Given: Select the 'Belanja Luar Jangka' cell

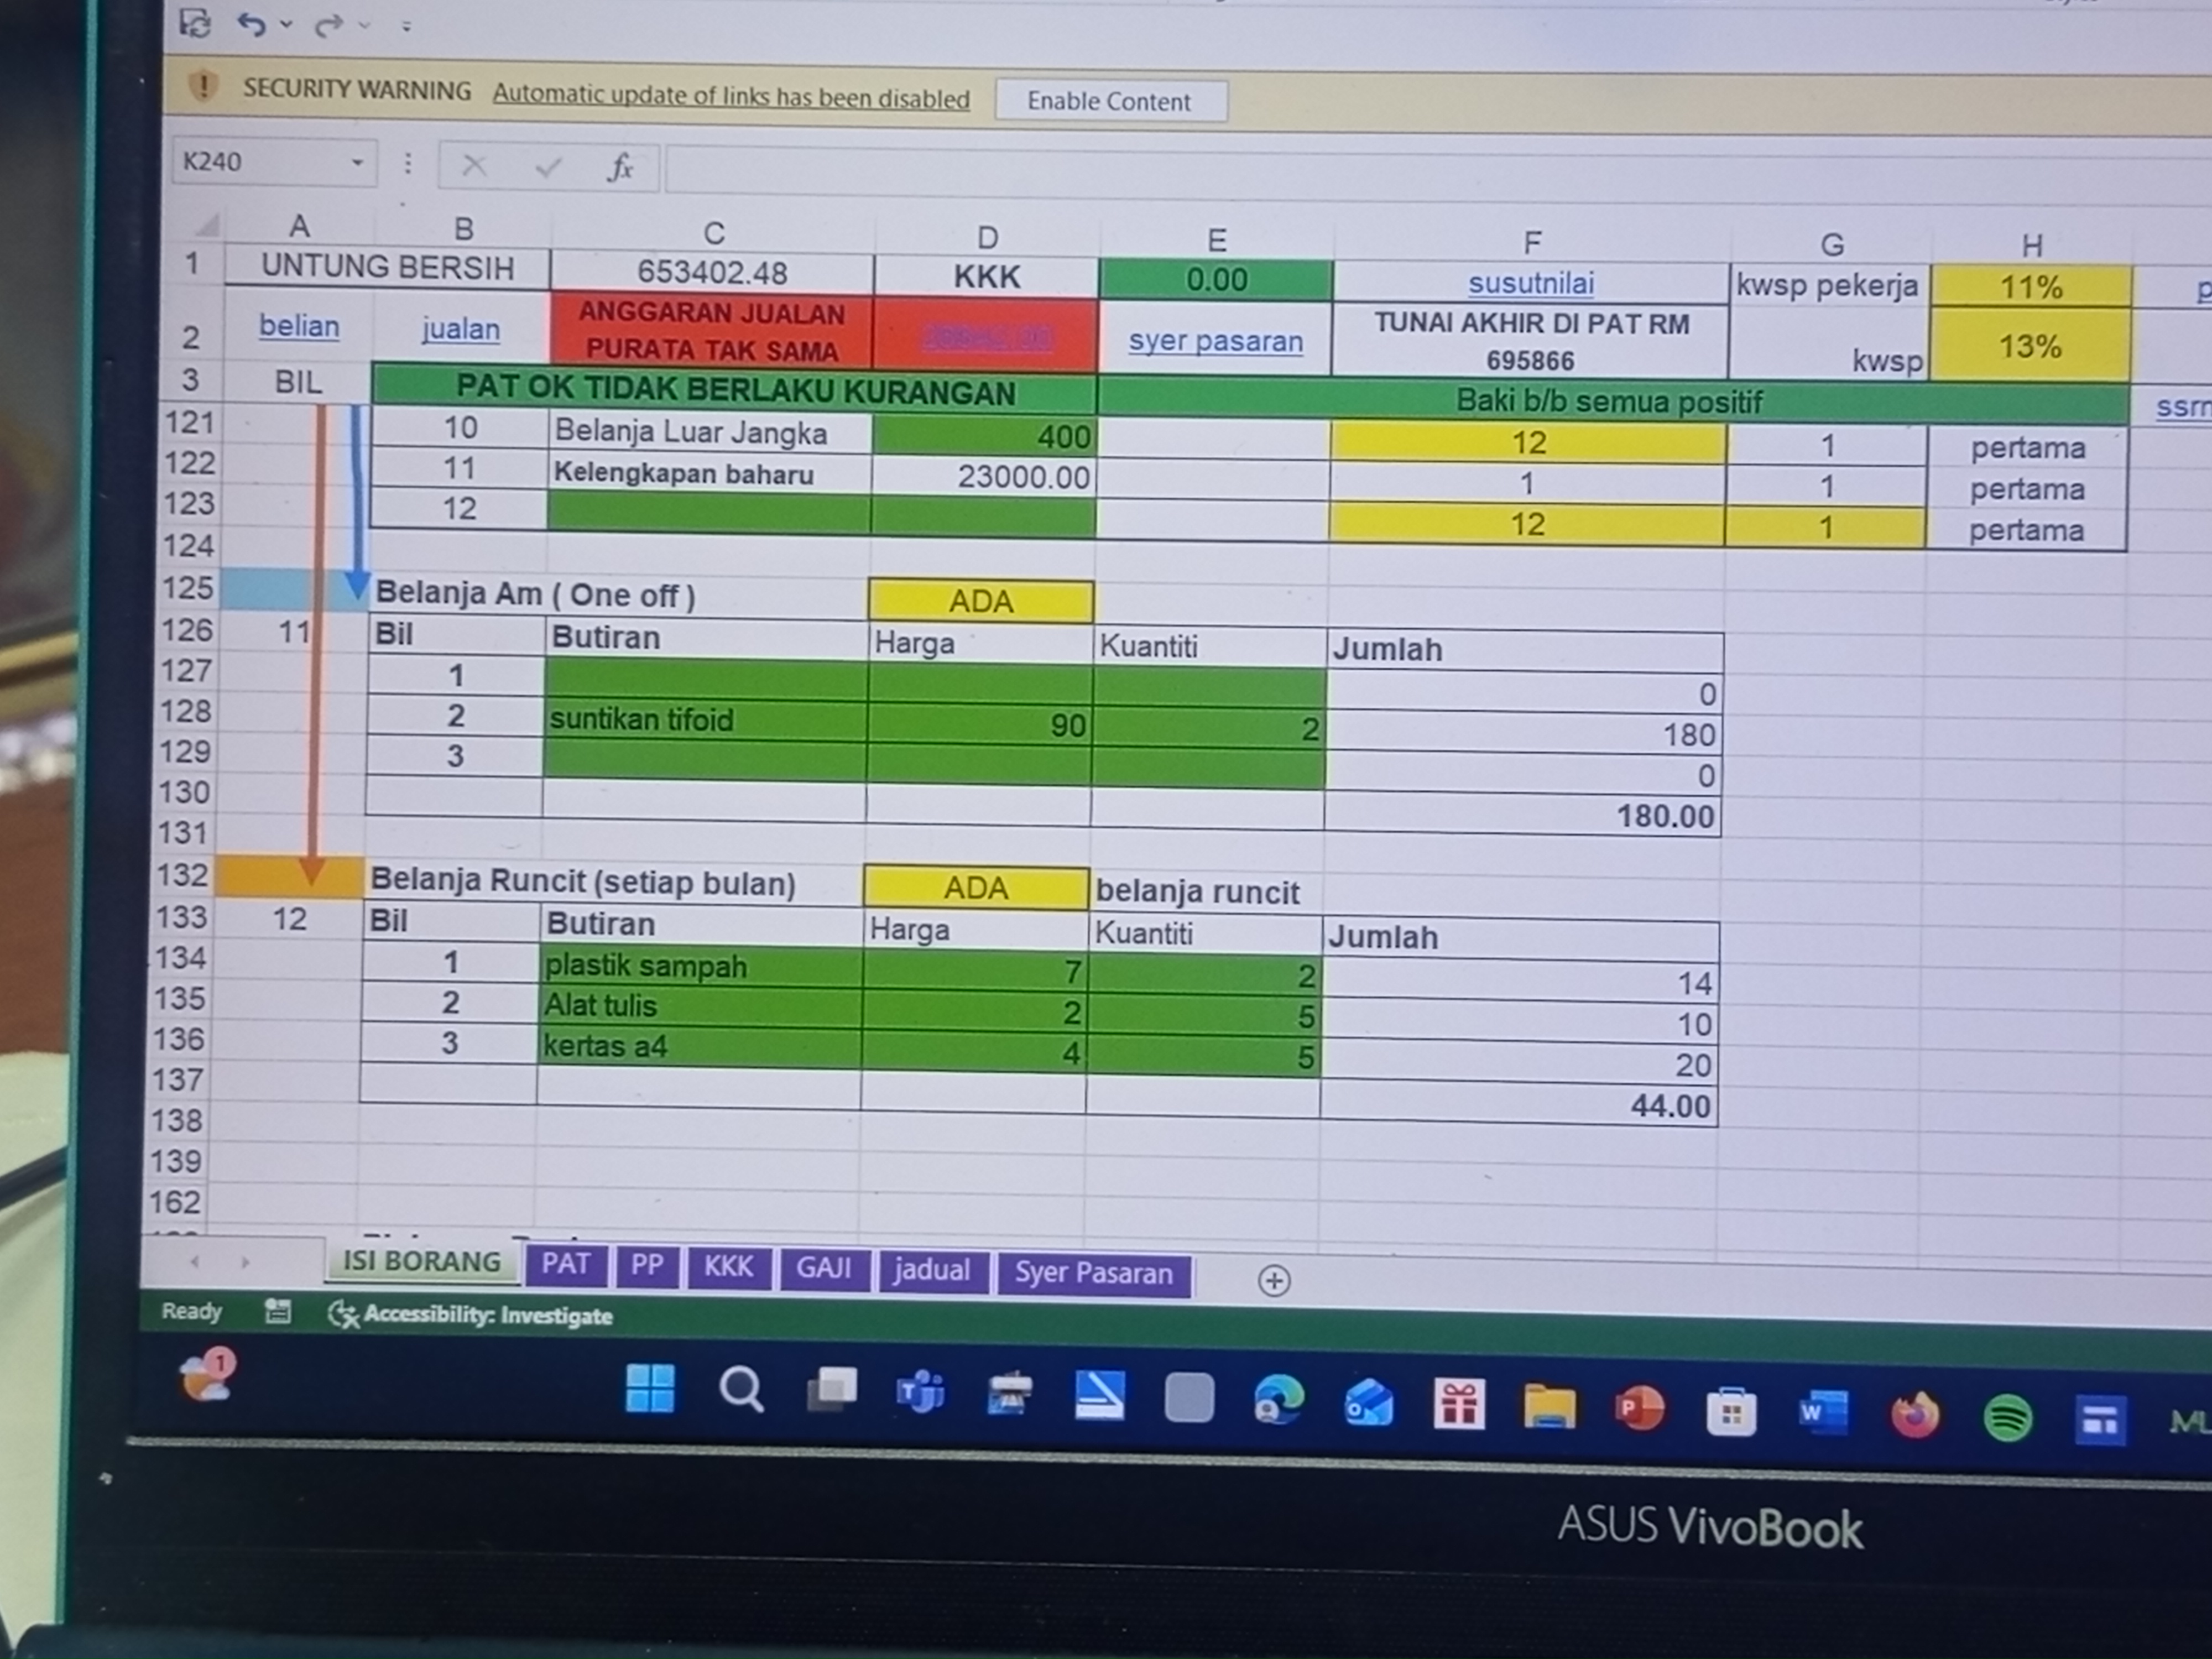Looking at the screenshot, I should [x=710, y=432].
